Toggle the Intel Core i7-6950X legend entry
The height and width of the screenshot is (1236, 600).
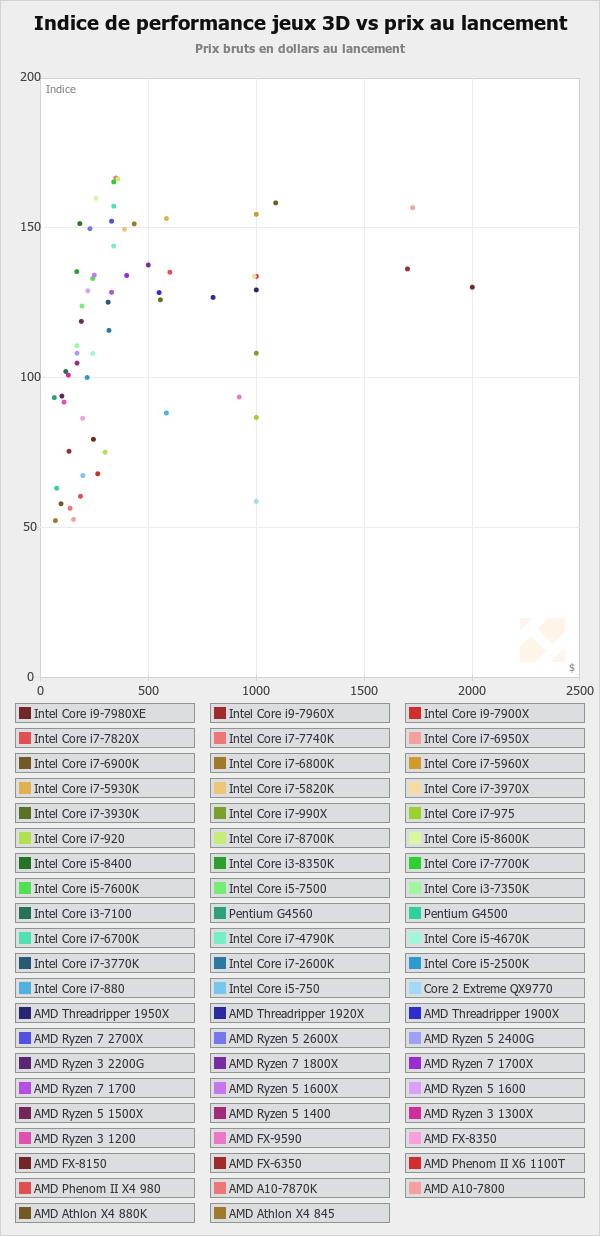[495, 738]
